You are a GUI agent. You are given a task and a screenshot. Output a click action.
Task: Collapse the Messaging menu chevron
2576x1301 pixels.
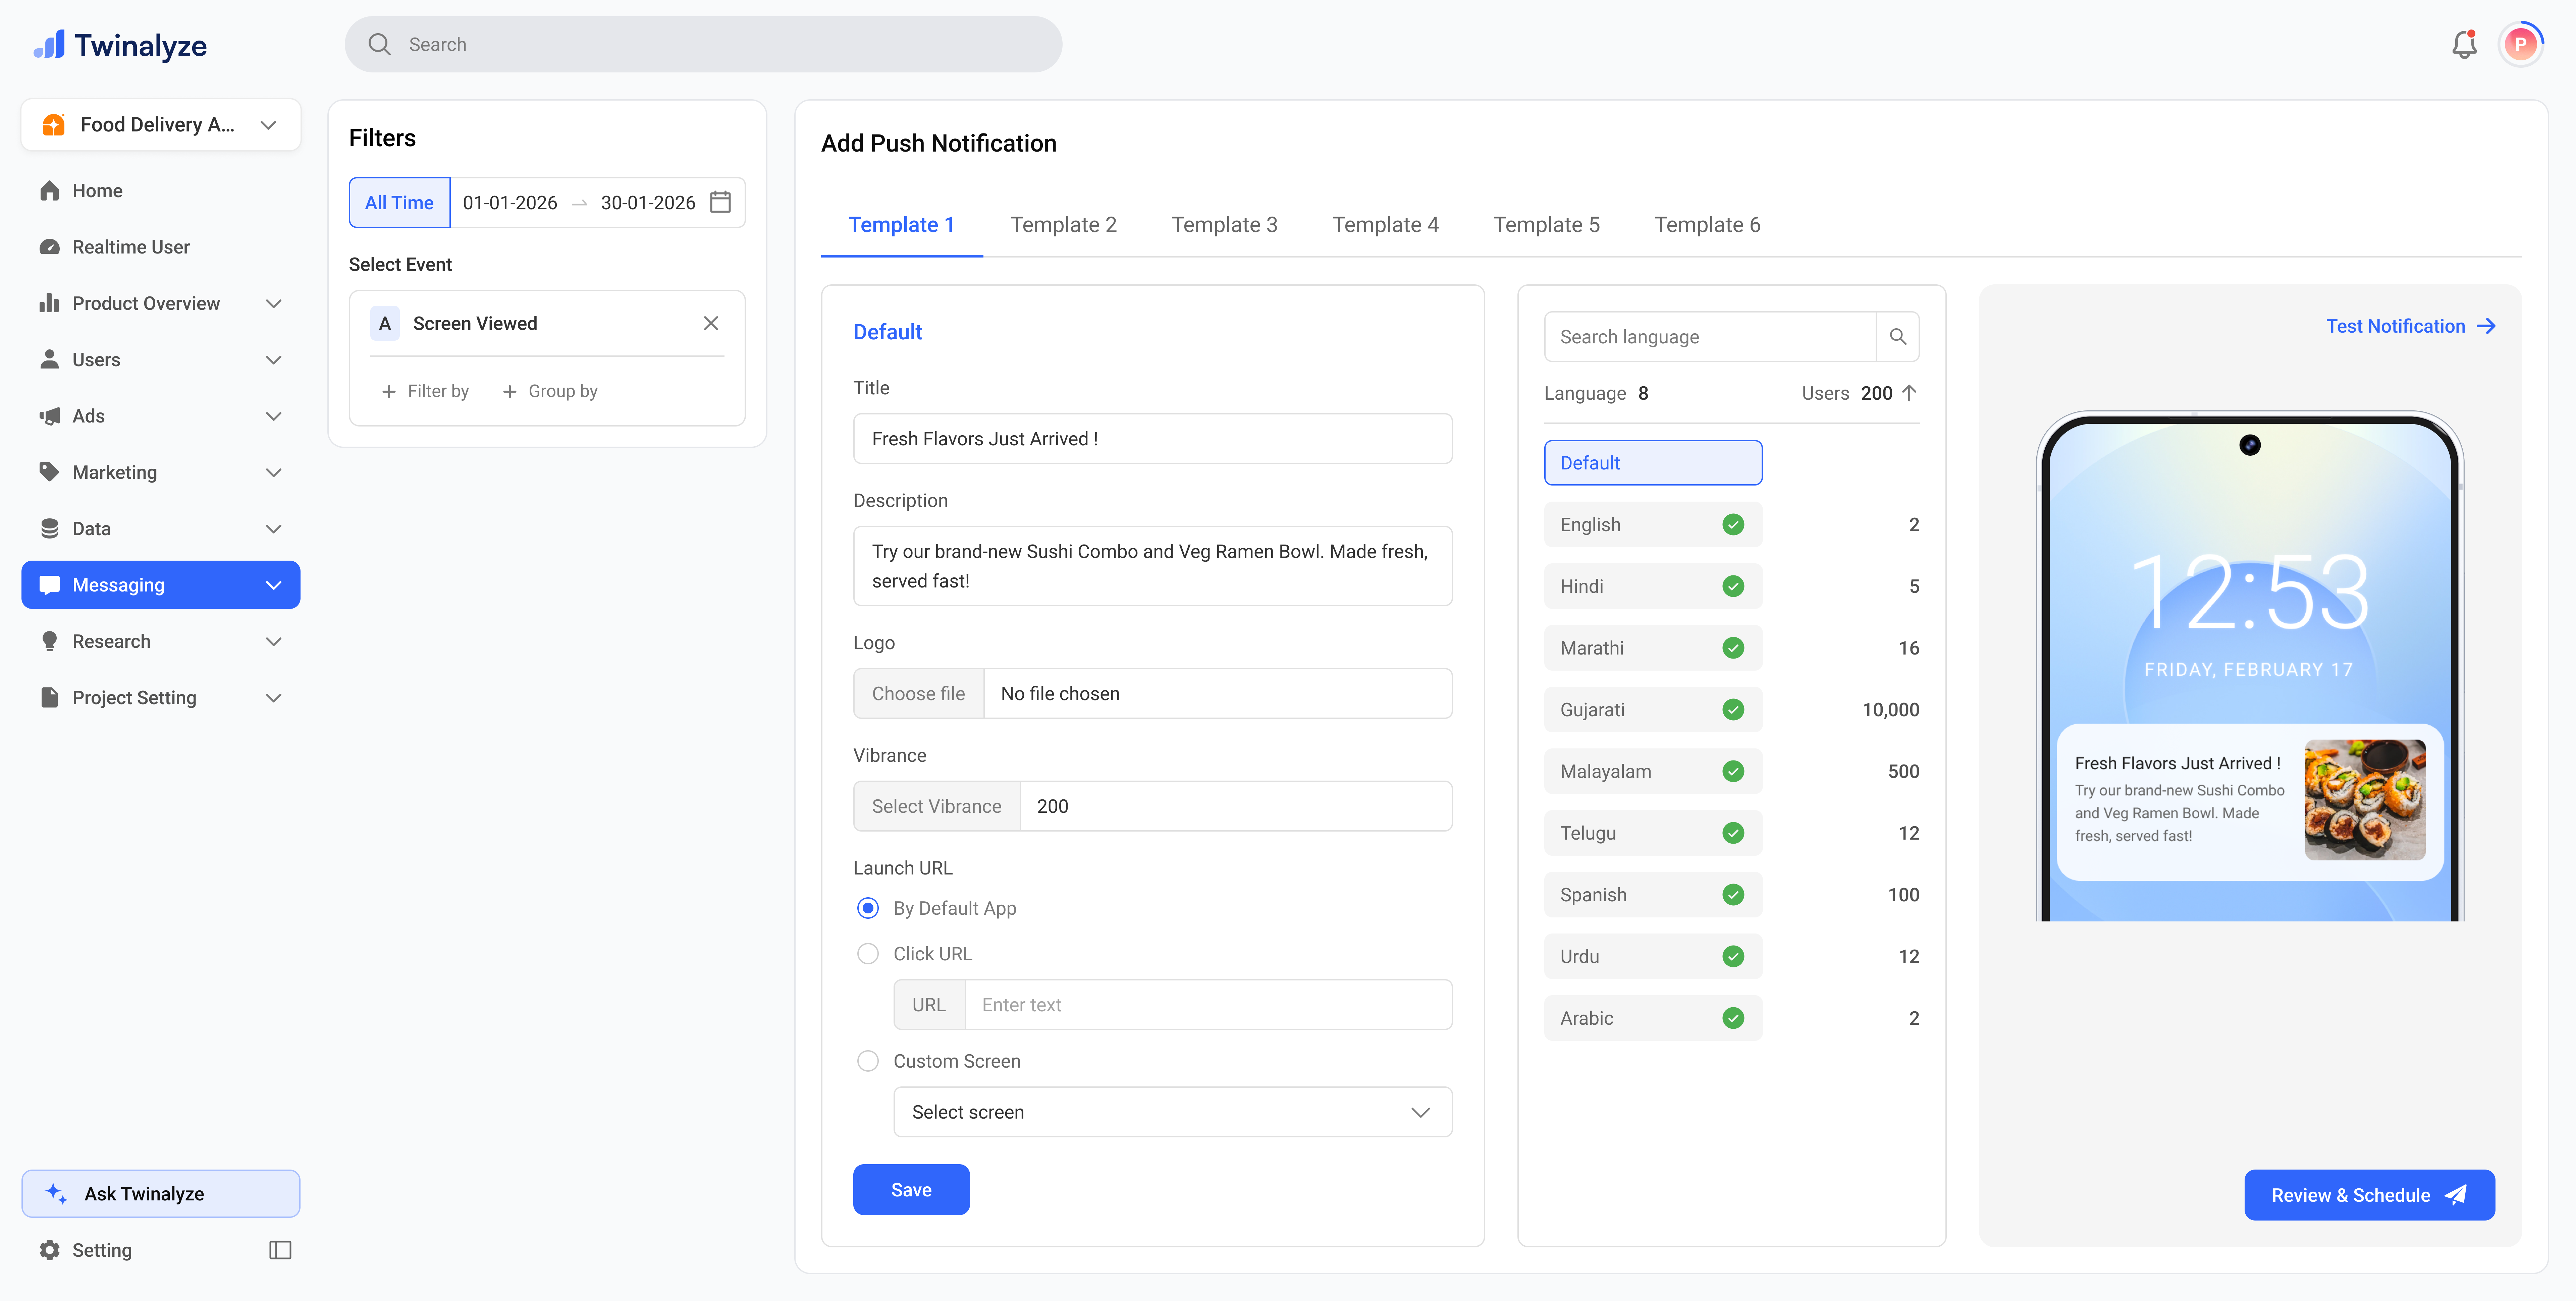click(274, 585)
